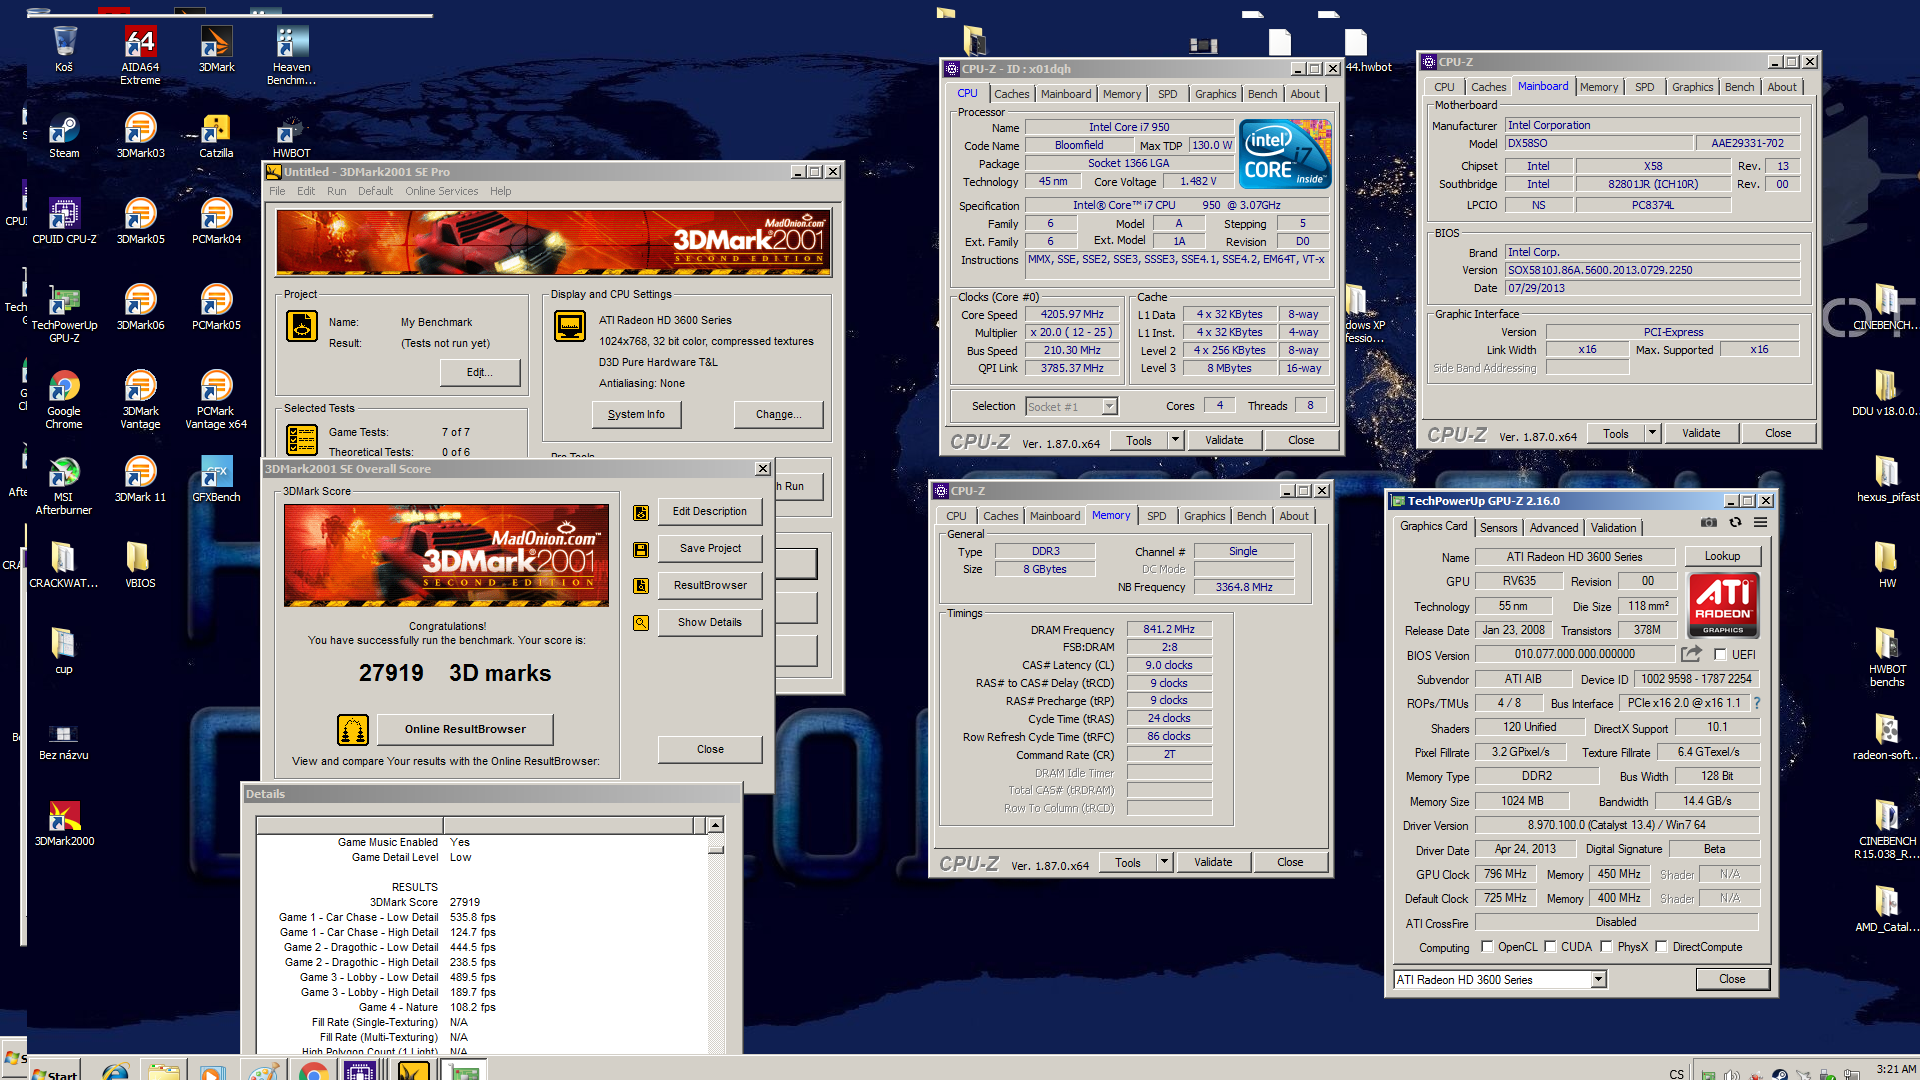This screenshot has width=1920, height=1080.
Task: Click Validate in CPU-Z CPU window
Action: click(x=1224, y=440)
